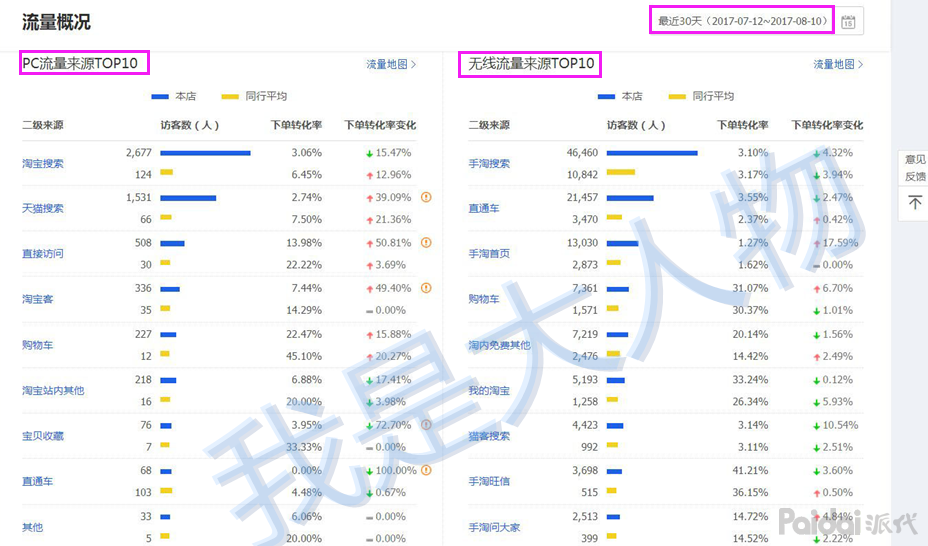Open wireless source 猫客搜索
928x546 pixels.
click(x=489, y=435)
